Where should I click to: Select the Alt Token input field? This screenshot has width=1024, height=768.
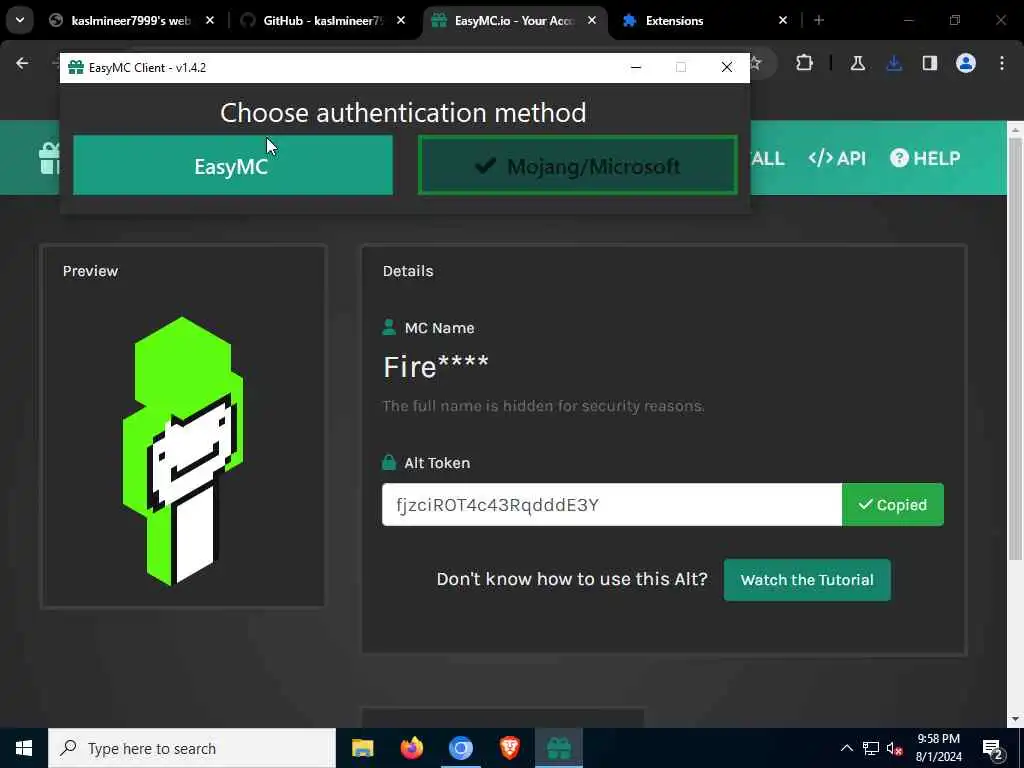click(612, 505)
